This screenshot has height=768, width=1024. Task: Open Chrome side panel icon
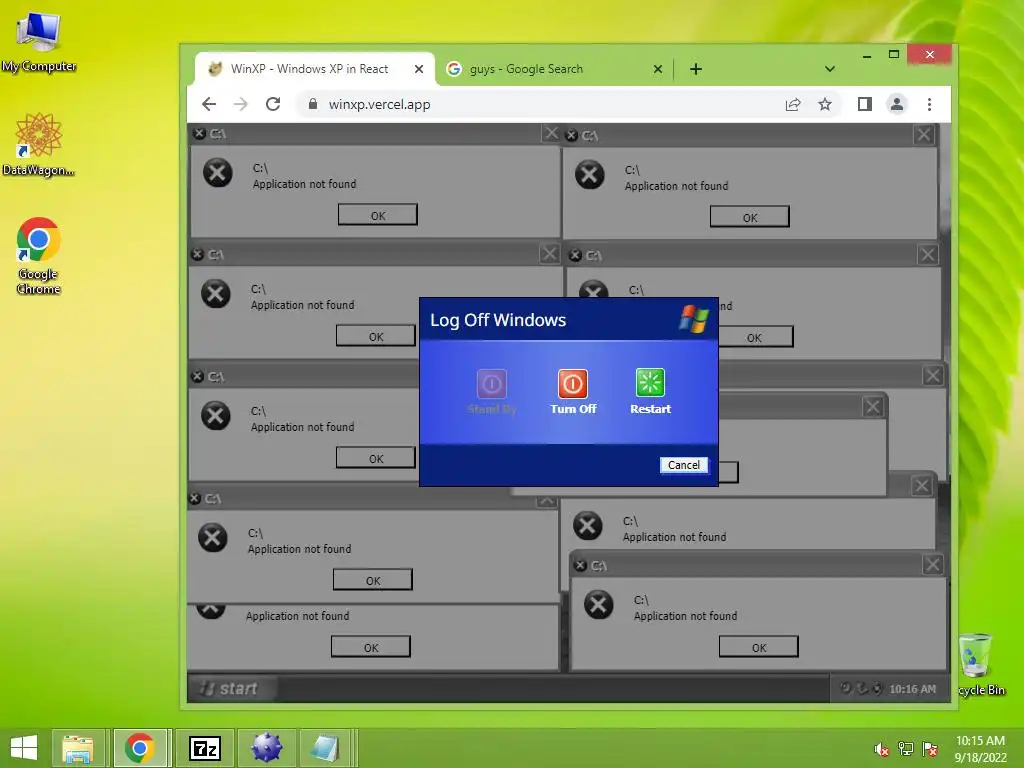[x=865, y=104]
